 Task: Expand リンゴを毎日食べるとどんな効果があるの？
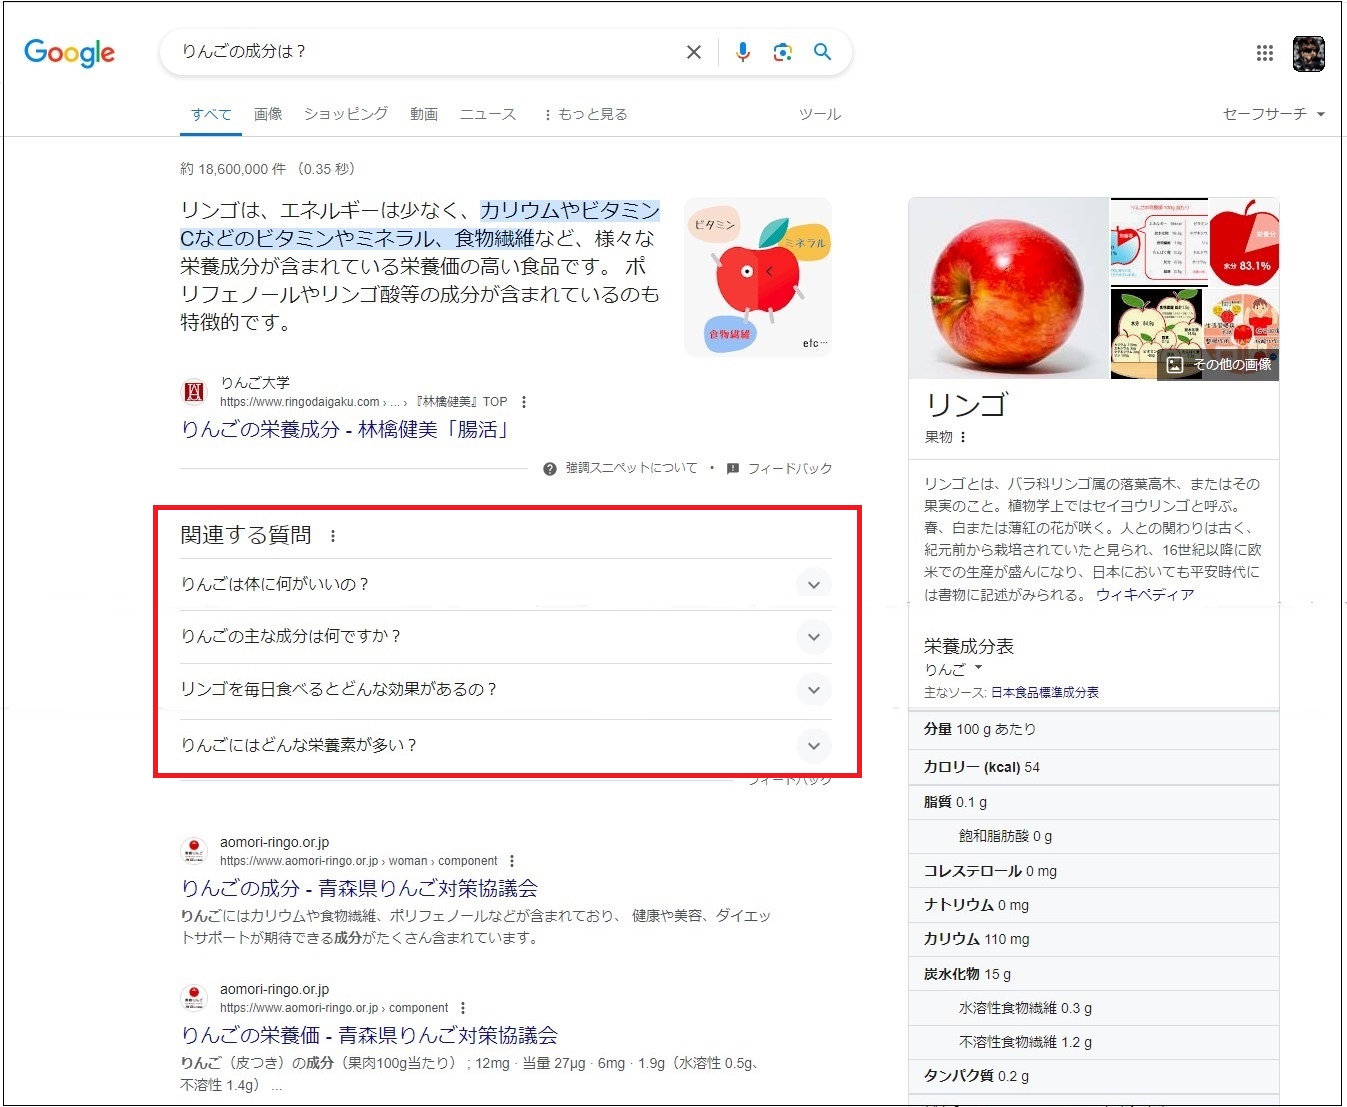coord(506,690)
